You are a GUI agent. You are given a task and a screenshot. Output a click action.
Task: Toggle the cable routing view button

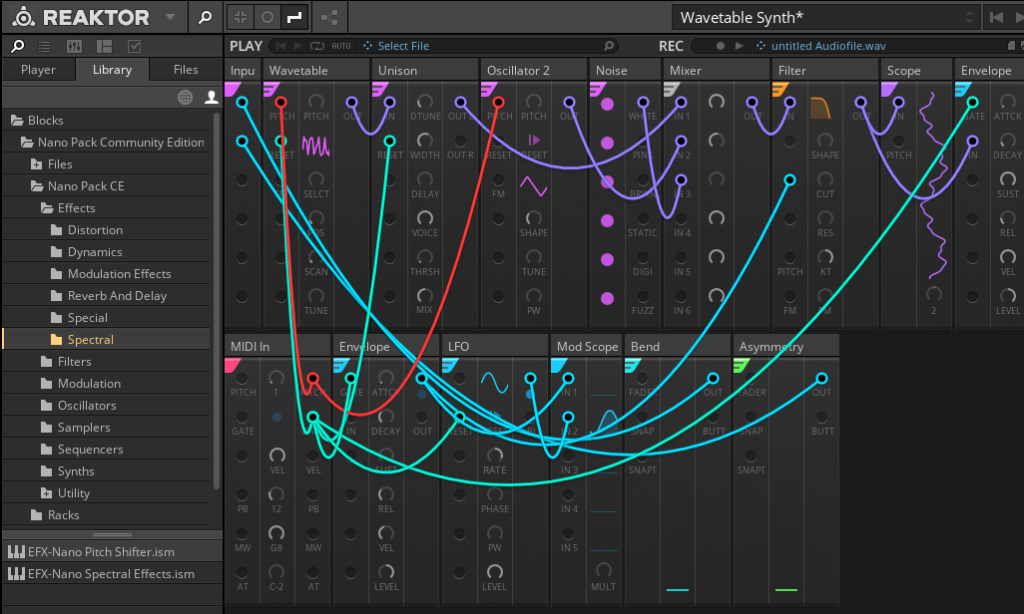pos(294,17)
